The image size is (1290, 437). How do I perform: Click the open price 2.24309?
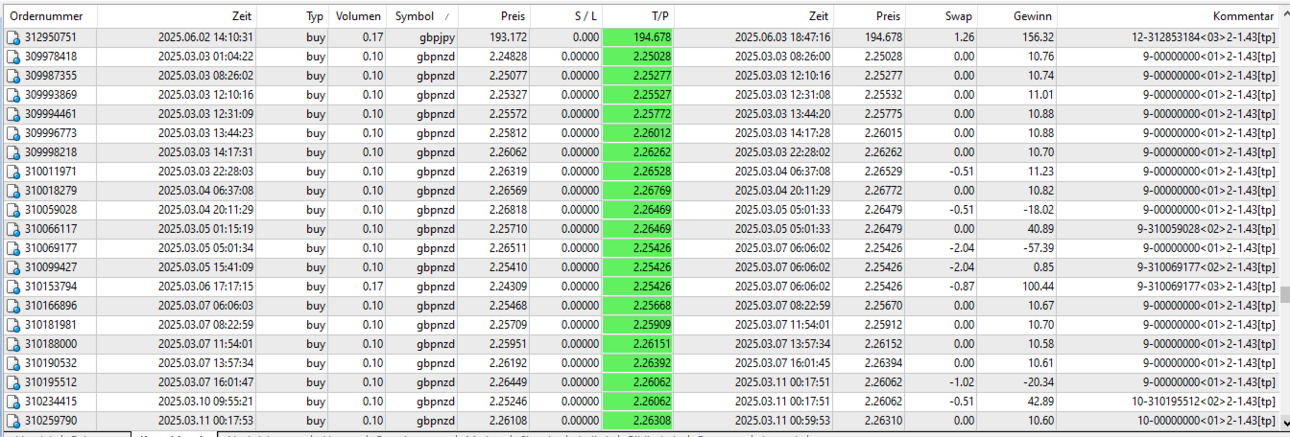point(506,286)
